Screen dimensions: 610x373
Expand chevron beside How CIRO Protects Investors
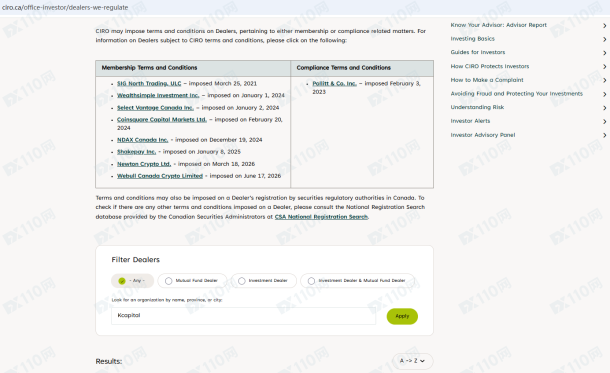[x=605, y=67]
